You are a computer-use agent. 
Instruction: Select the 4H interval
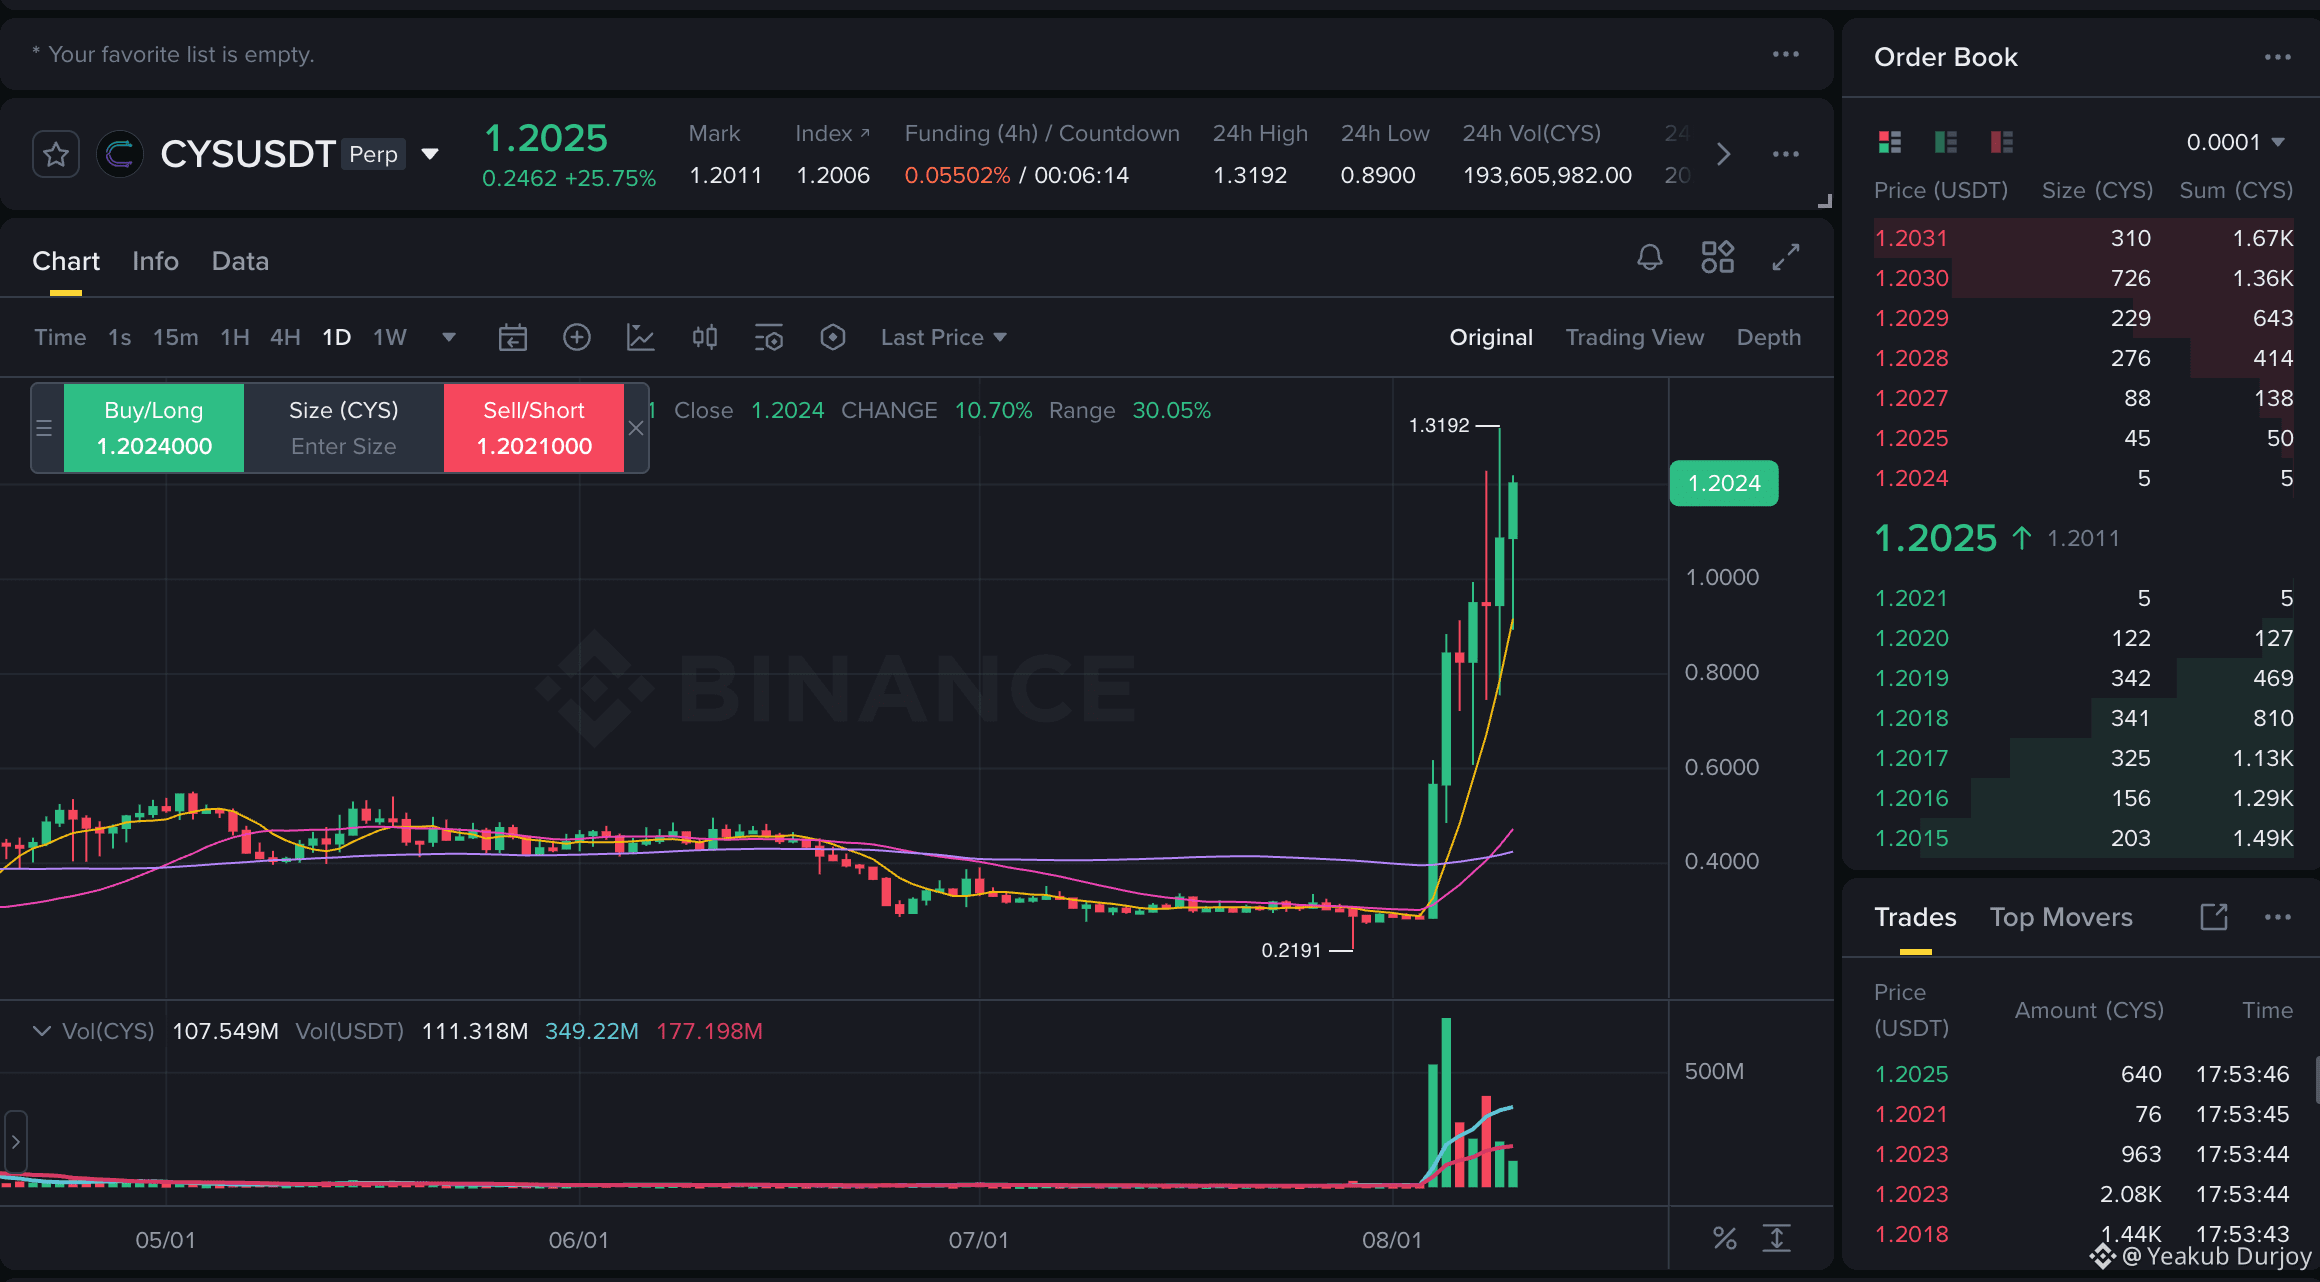[x=285, y=338]
